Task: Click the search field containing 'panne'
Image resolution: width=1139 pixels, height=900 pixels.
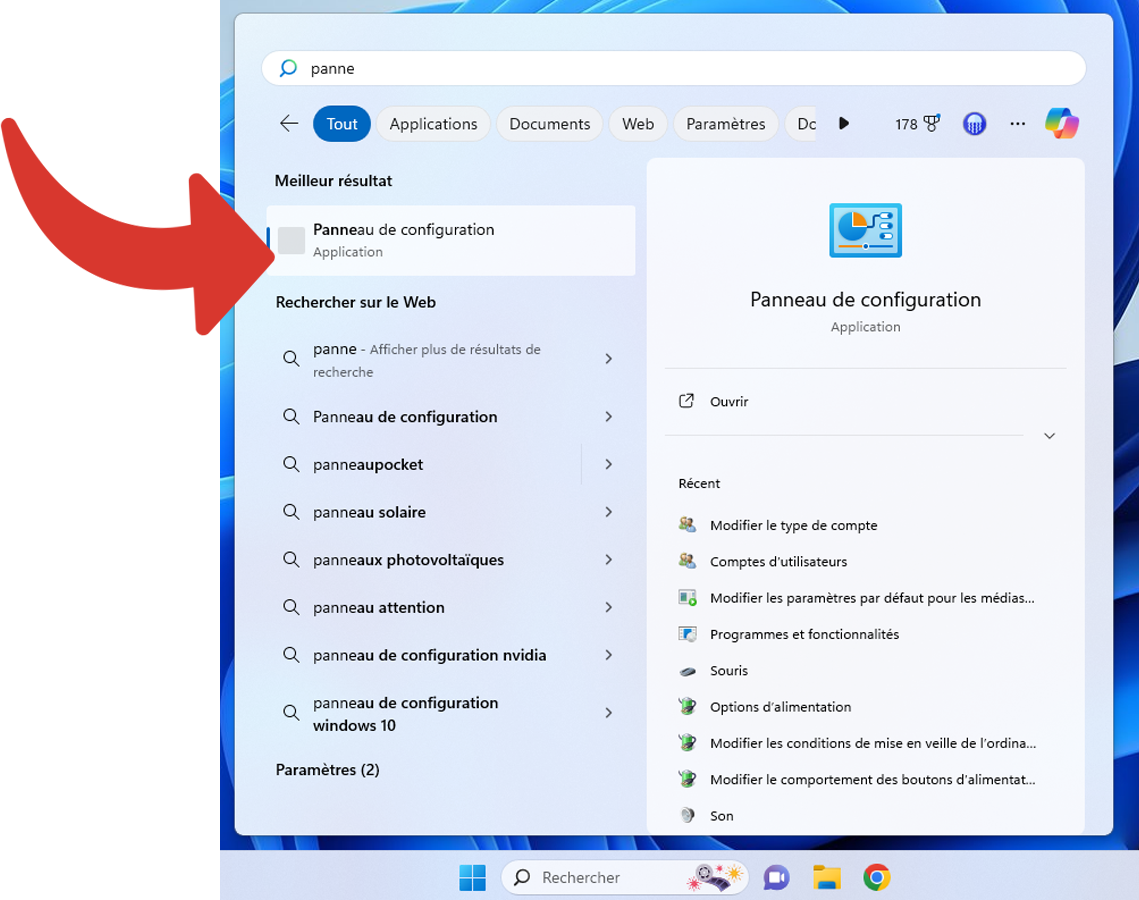Action: [x=673, y=68]
